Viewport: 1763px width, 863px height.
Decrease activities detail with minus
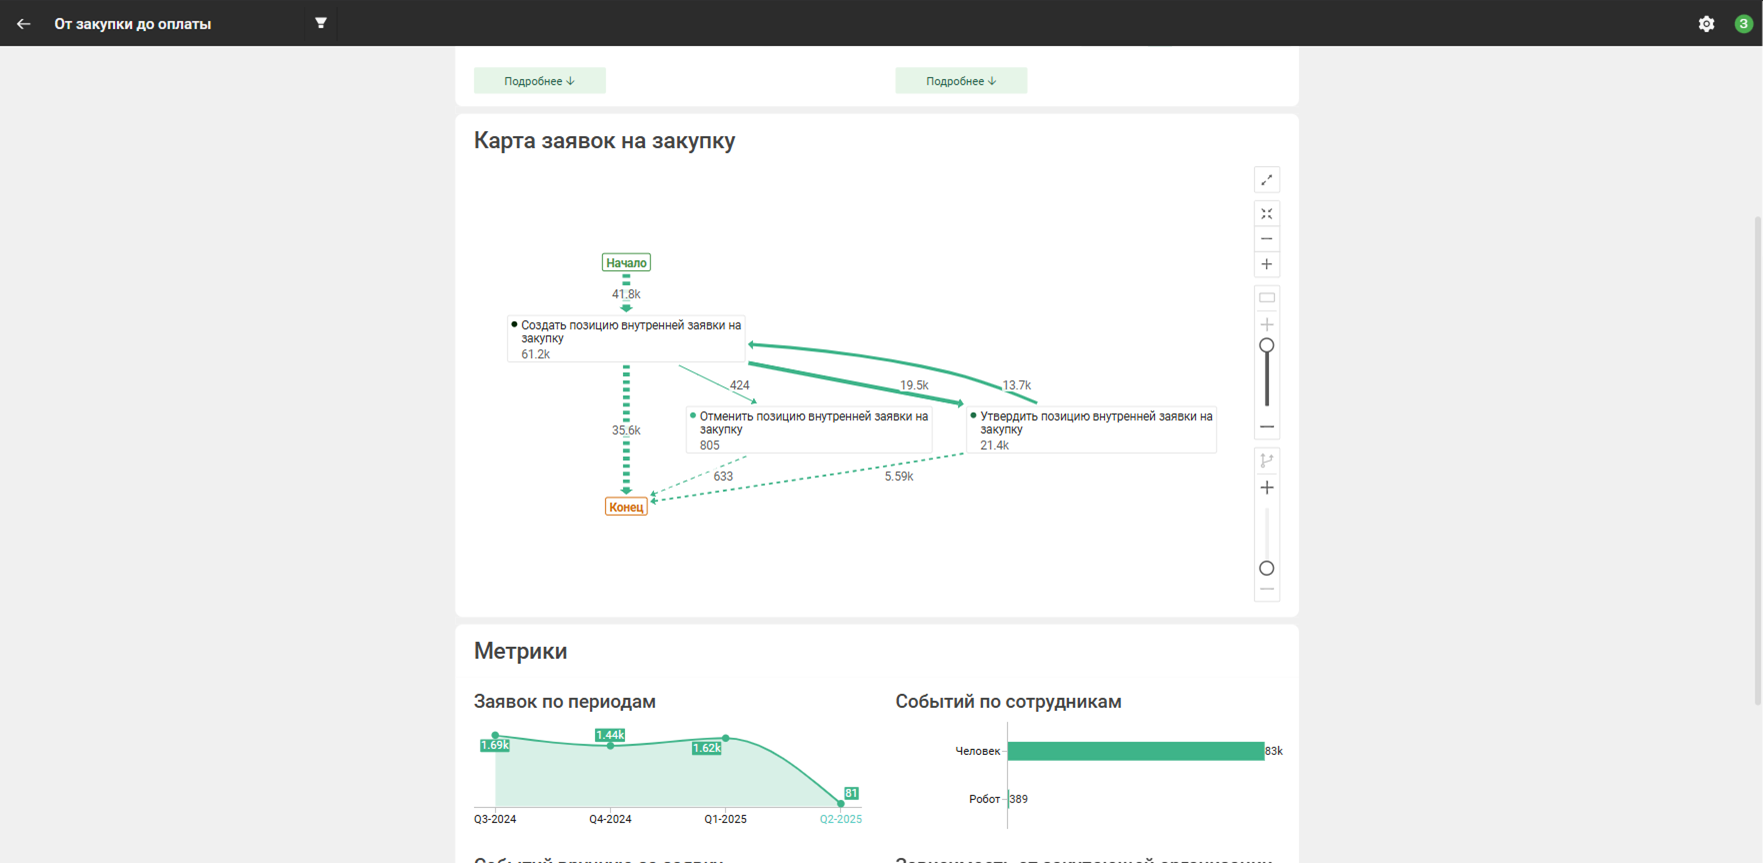pos(1267,427)
